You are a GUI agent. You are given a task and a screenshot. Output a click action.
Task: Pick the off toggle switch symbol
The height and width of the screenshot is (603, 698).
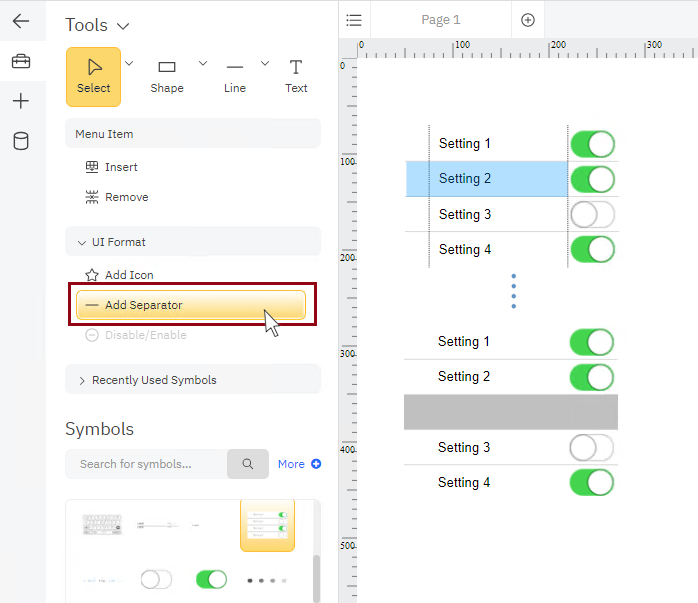tap(156, 579)
